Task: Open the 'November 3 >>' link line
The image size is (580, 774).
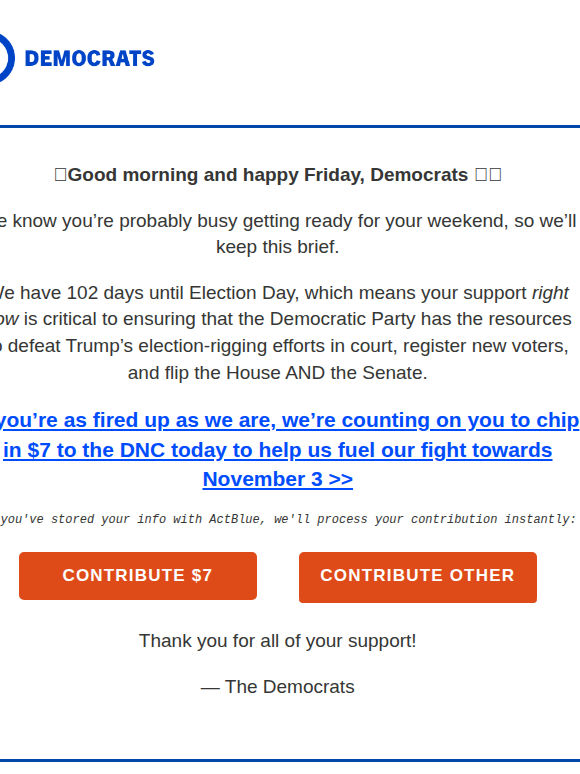Action: (x=277, y=479)
